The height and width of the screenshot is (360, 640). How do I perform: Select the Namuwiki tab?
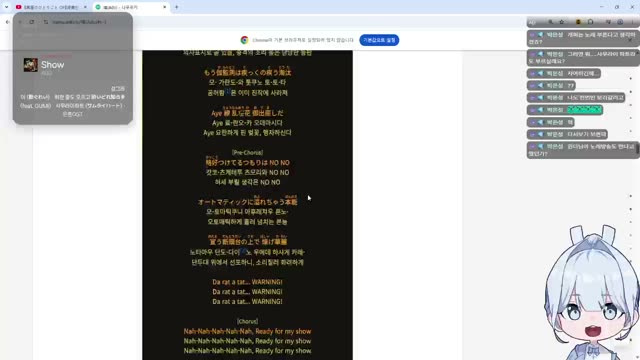point(127,7)
